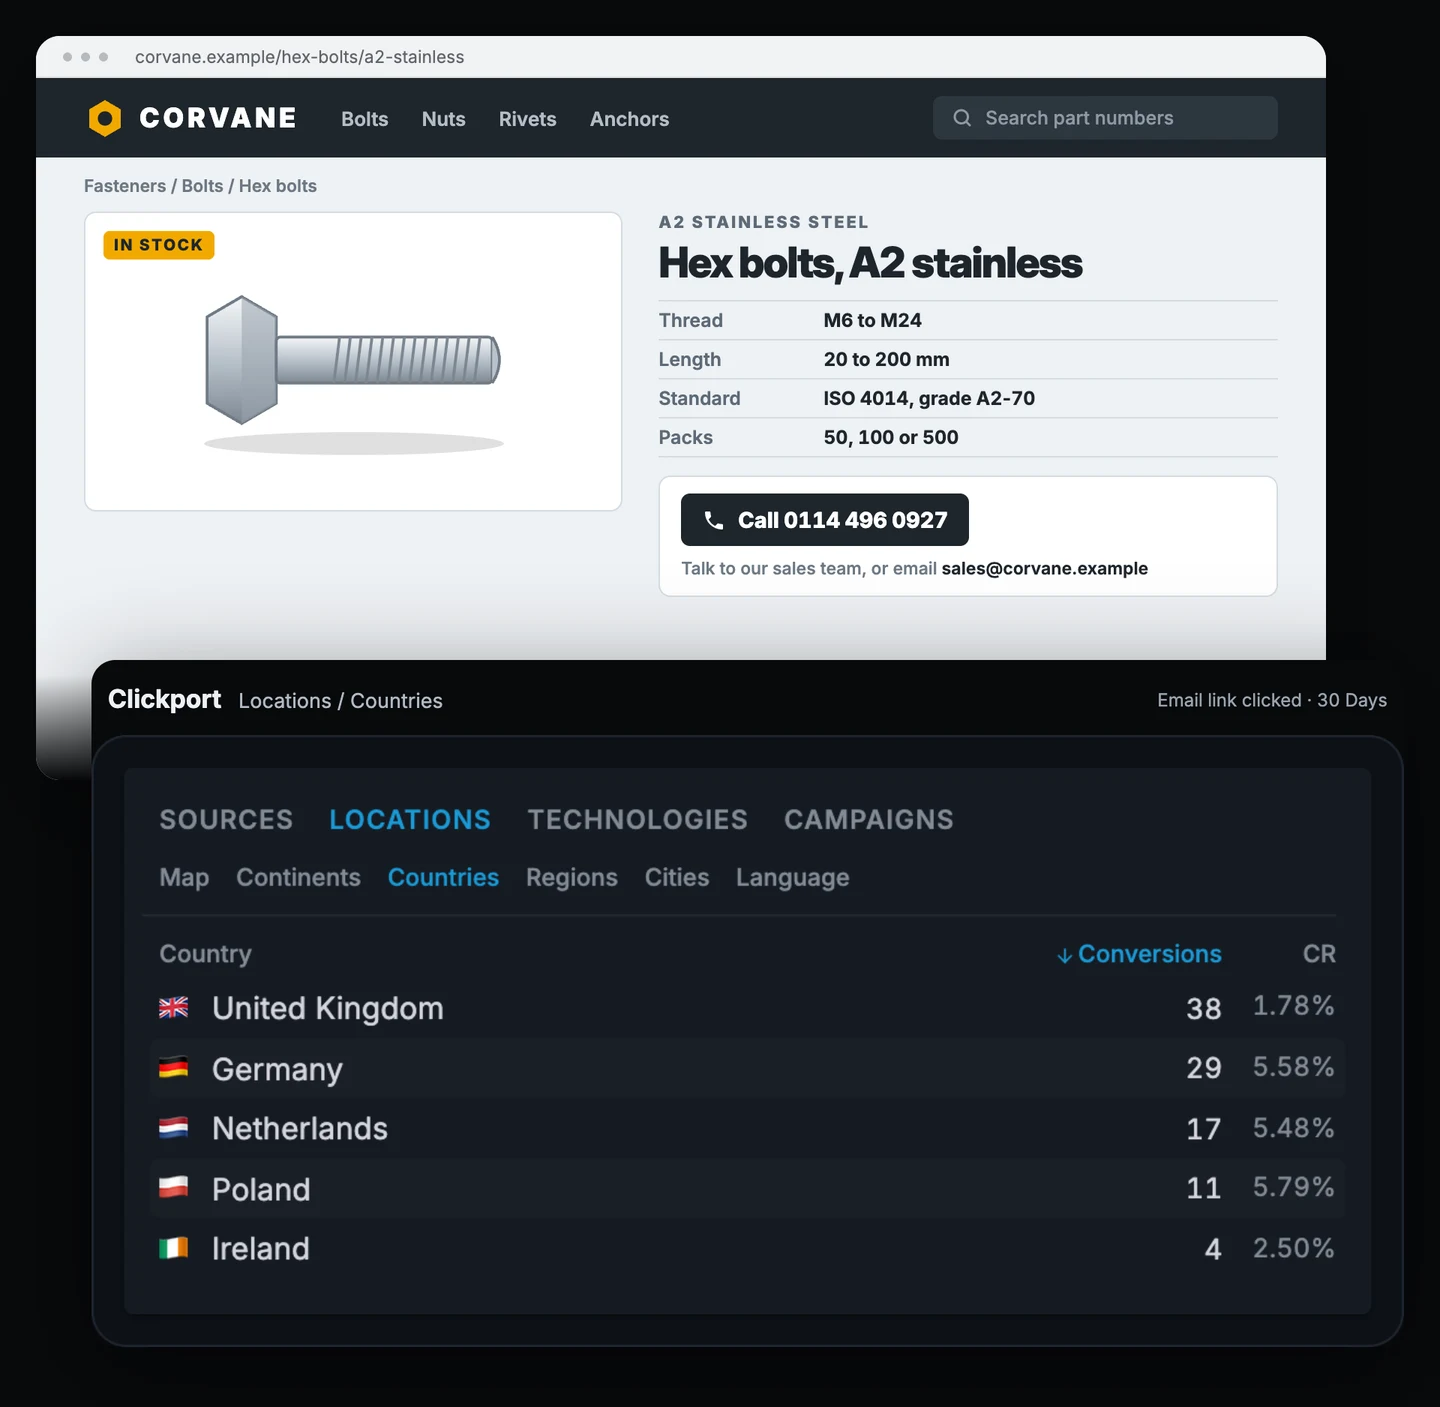This screenshot has width=1440, height=1407.
Task: Click the Hex bolts breadcrumb
Action: (278, 186)
